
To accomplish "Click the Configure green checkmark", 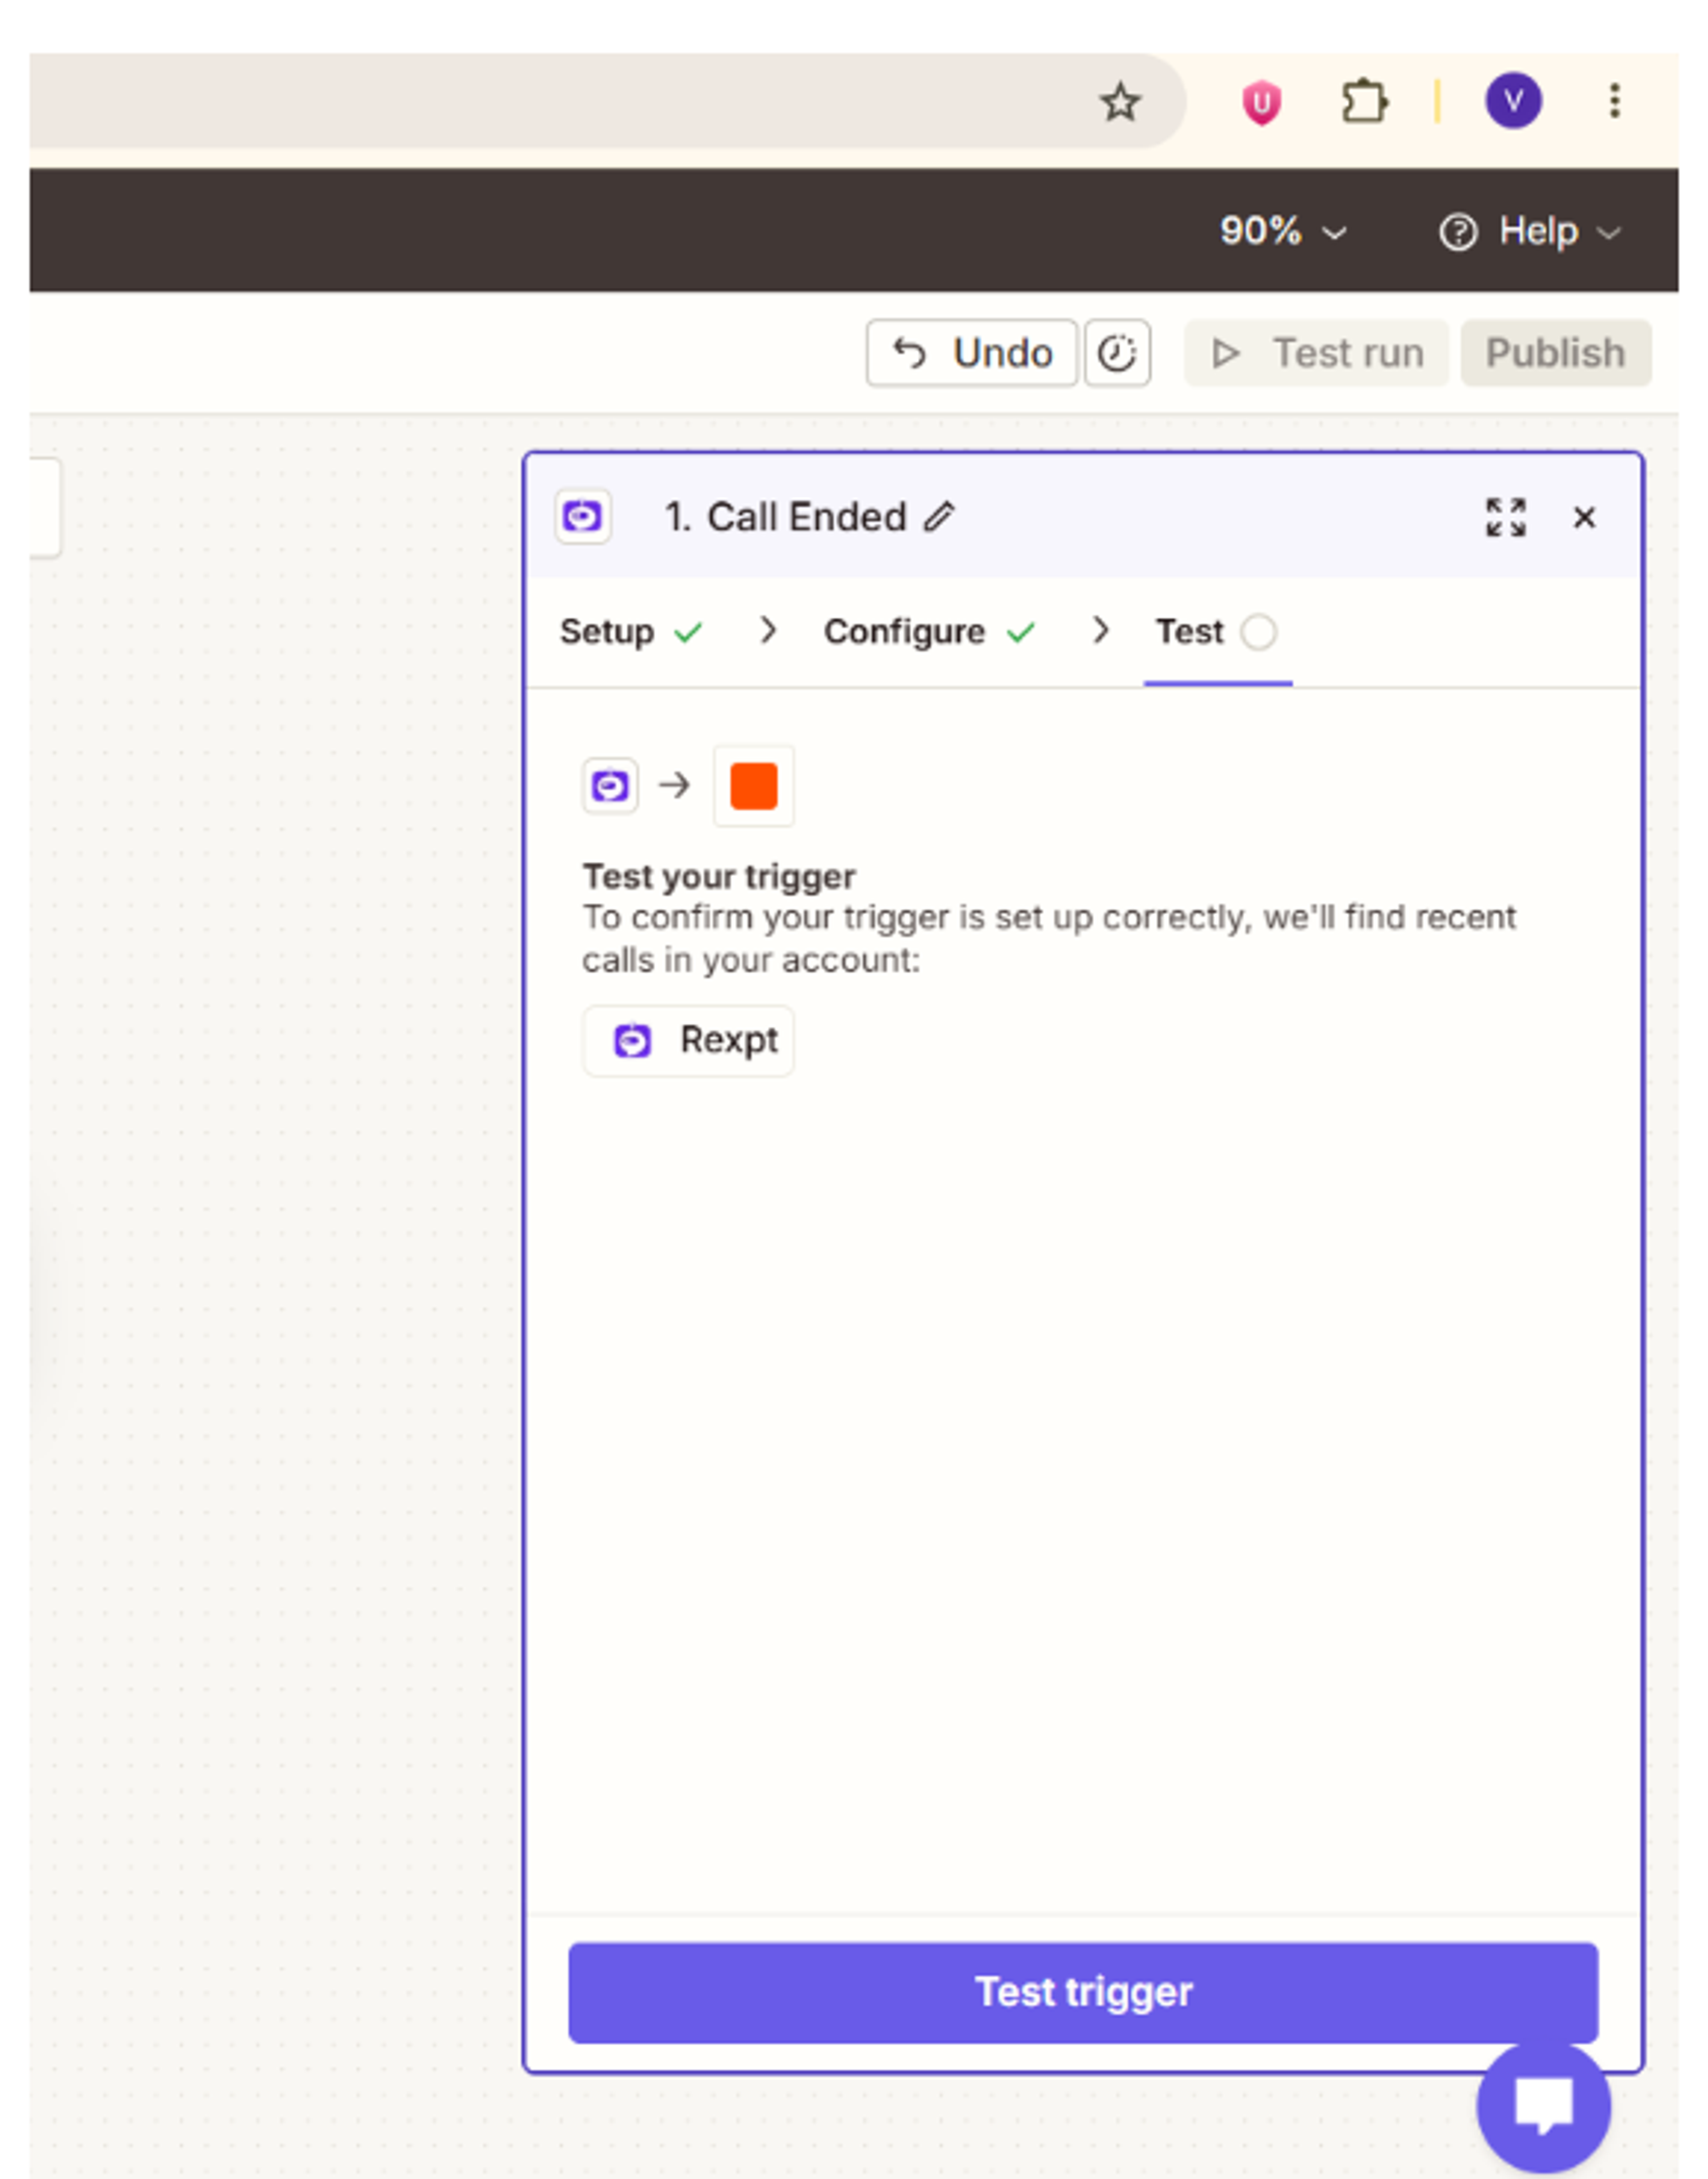I will (x=1020, y=632).
